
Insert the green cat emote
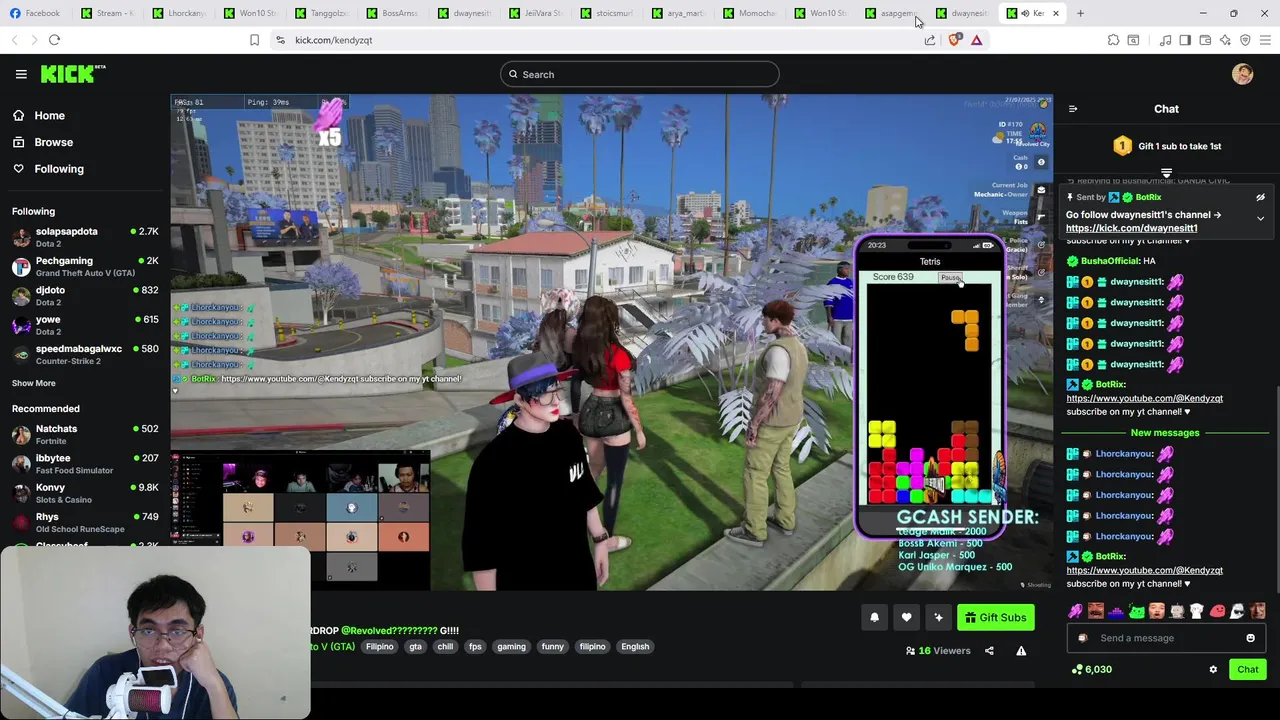pyautogui.click(x=1136, y=611)
